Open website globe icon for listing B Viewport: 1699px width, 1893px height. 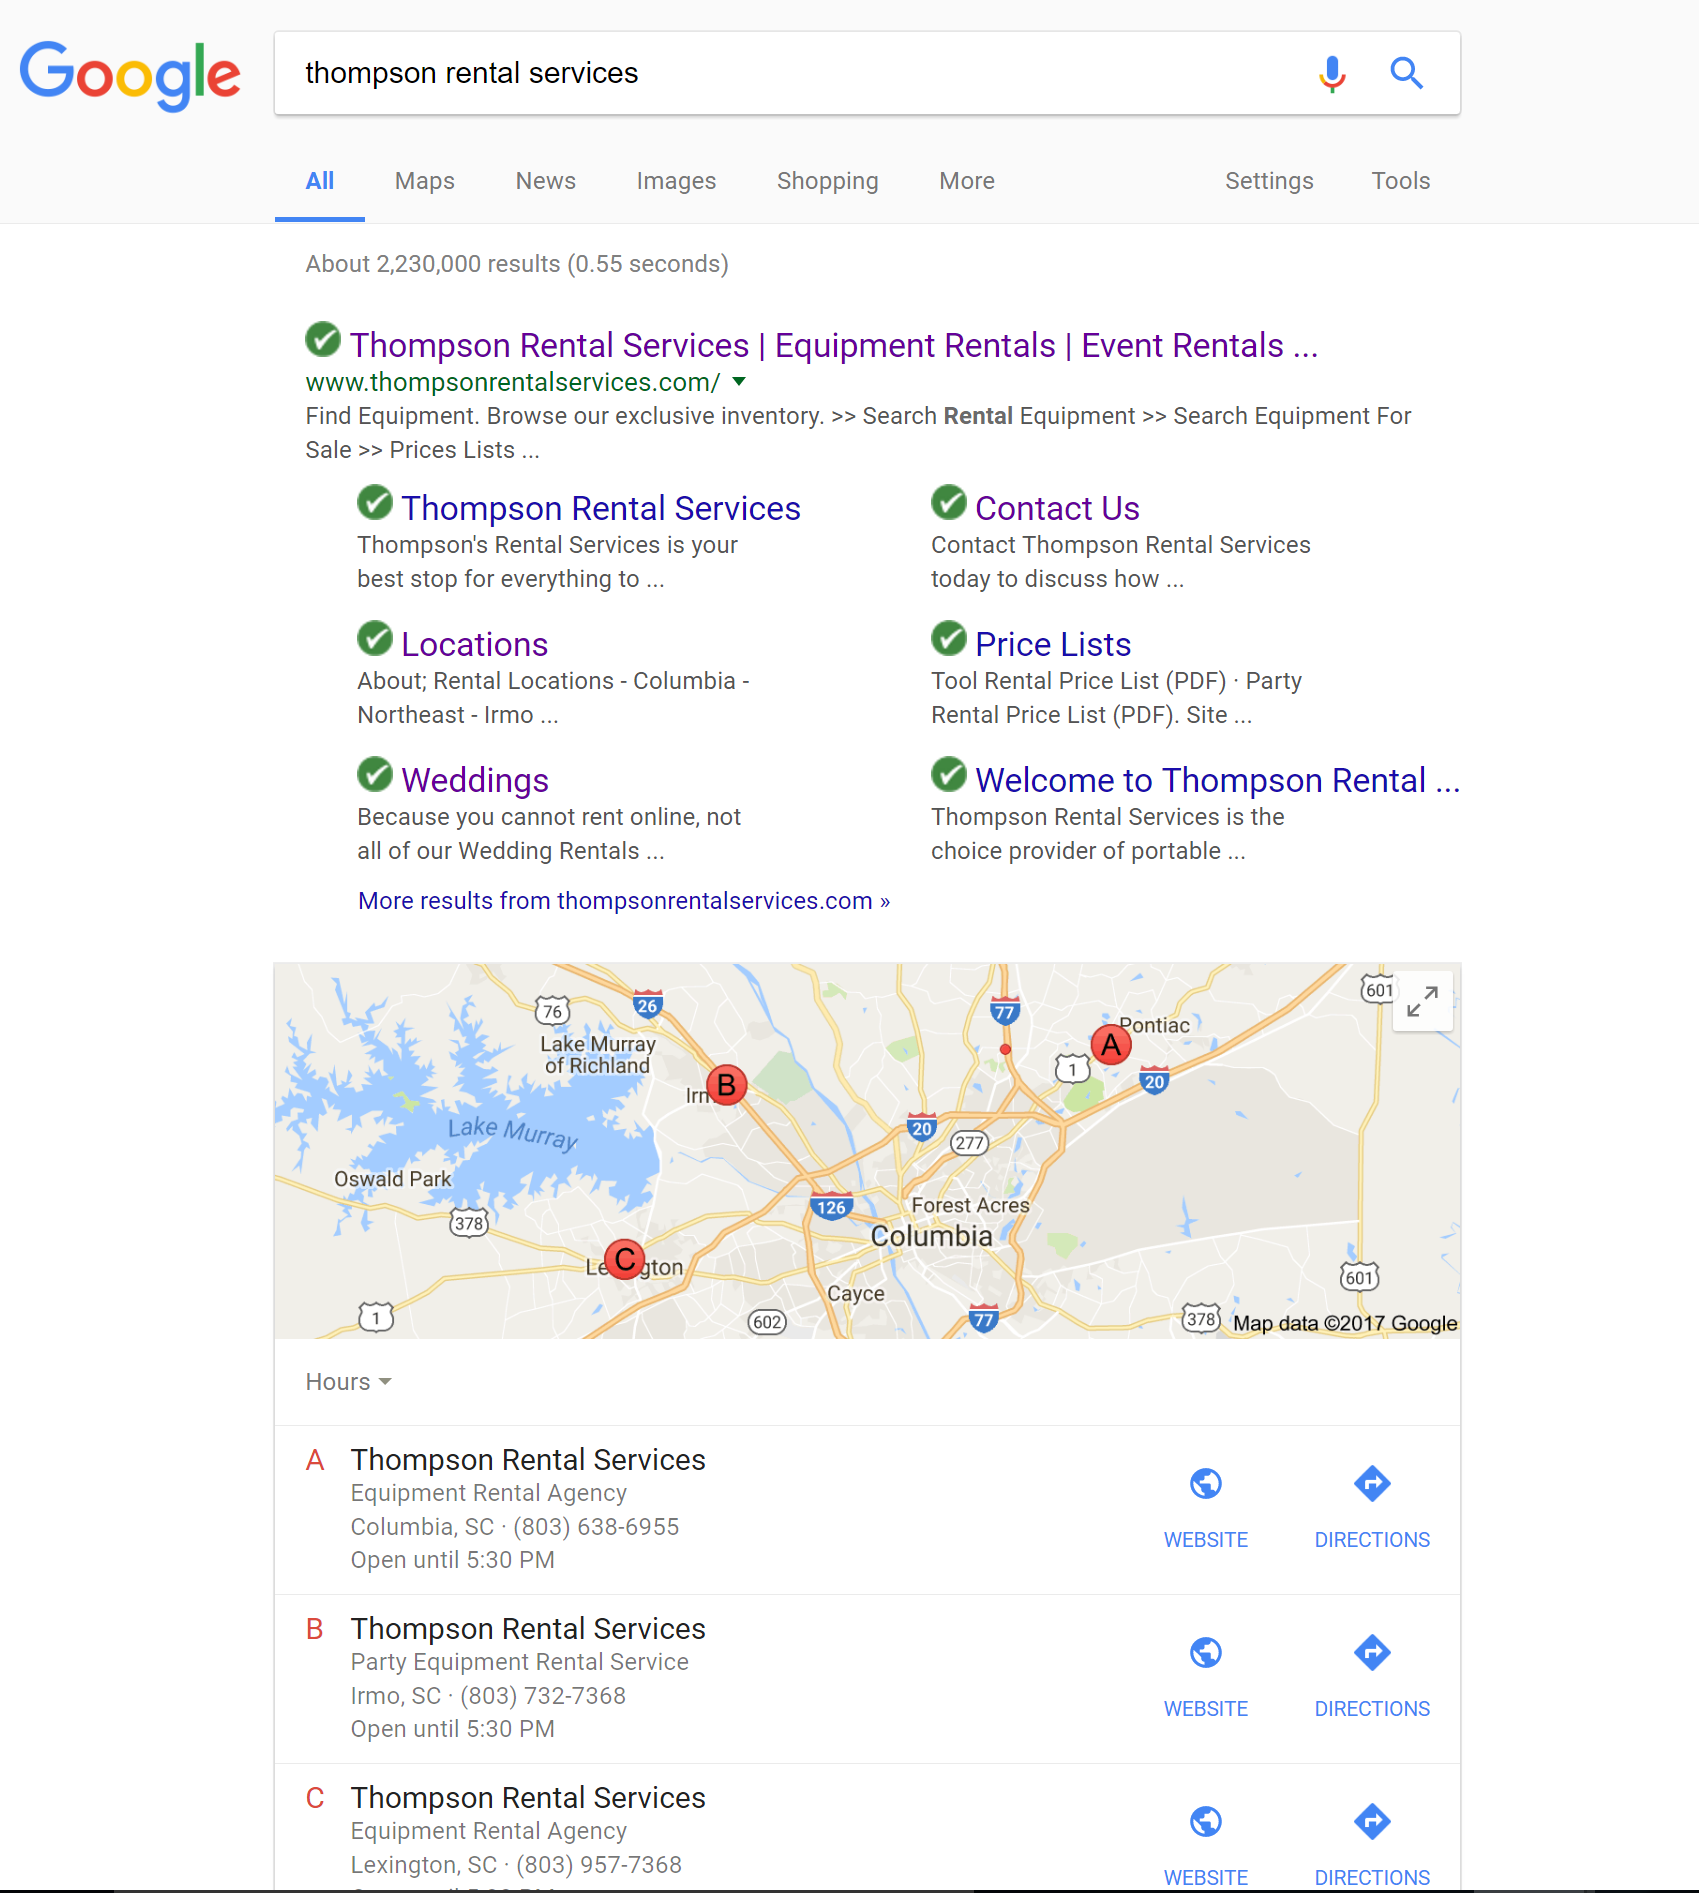click(1206, 1653)
